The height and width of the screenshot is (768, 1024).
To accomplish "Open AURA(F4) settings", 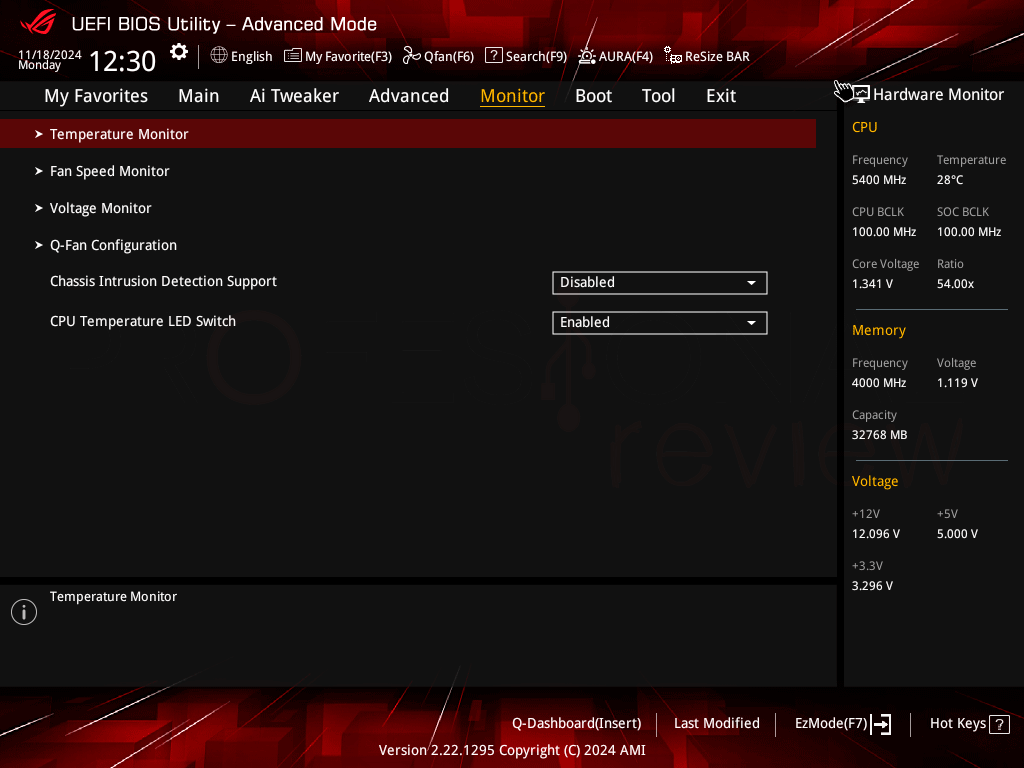I will (x=616, y=56).
